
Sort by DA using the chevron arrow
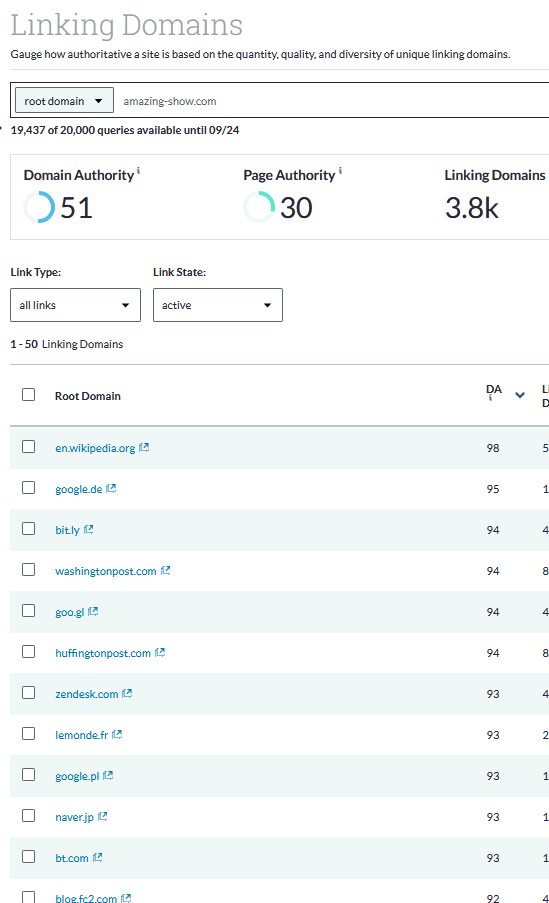coord(520,395)
